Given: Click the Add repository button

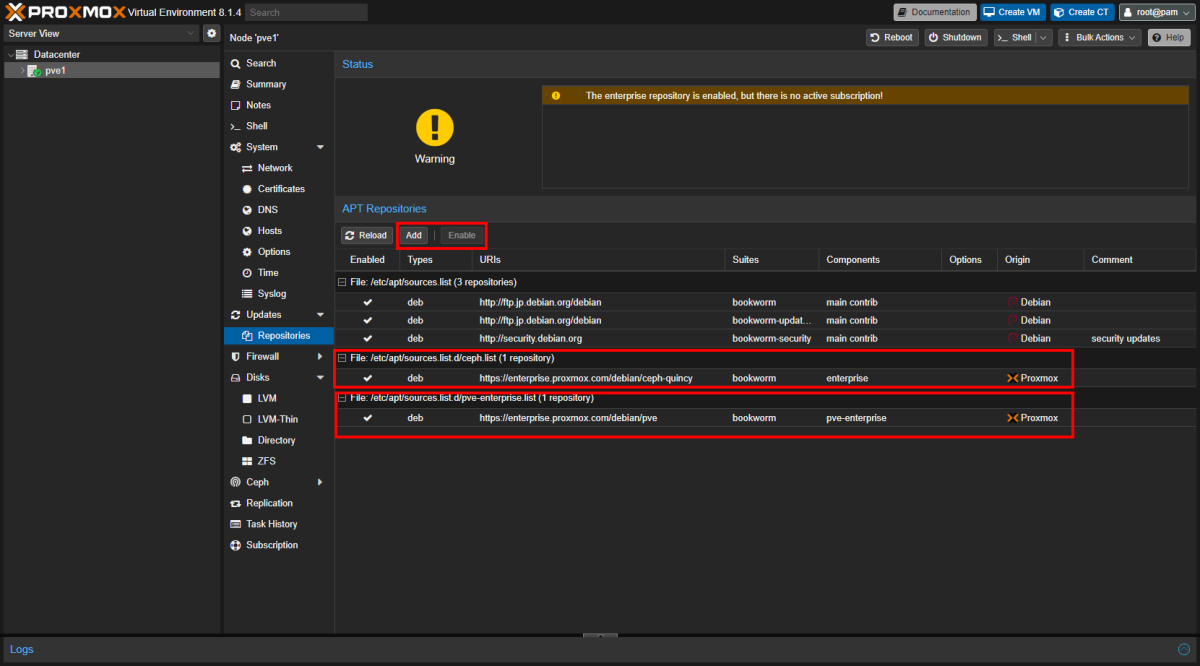Looking at the screenshot, I should pos(414,235).
